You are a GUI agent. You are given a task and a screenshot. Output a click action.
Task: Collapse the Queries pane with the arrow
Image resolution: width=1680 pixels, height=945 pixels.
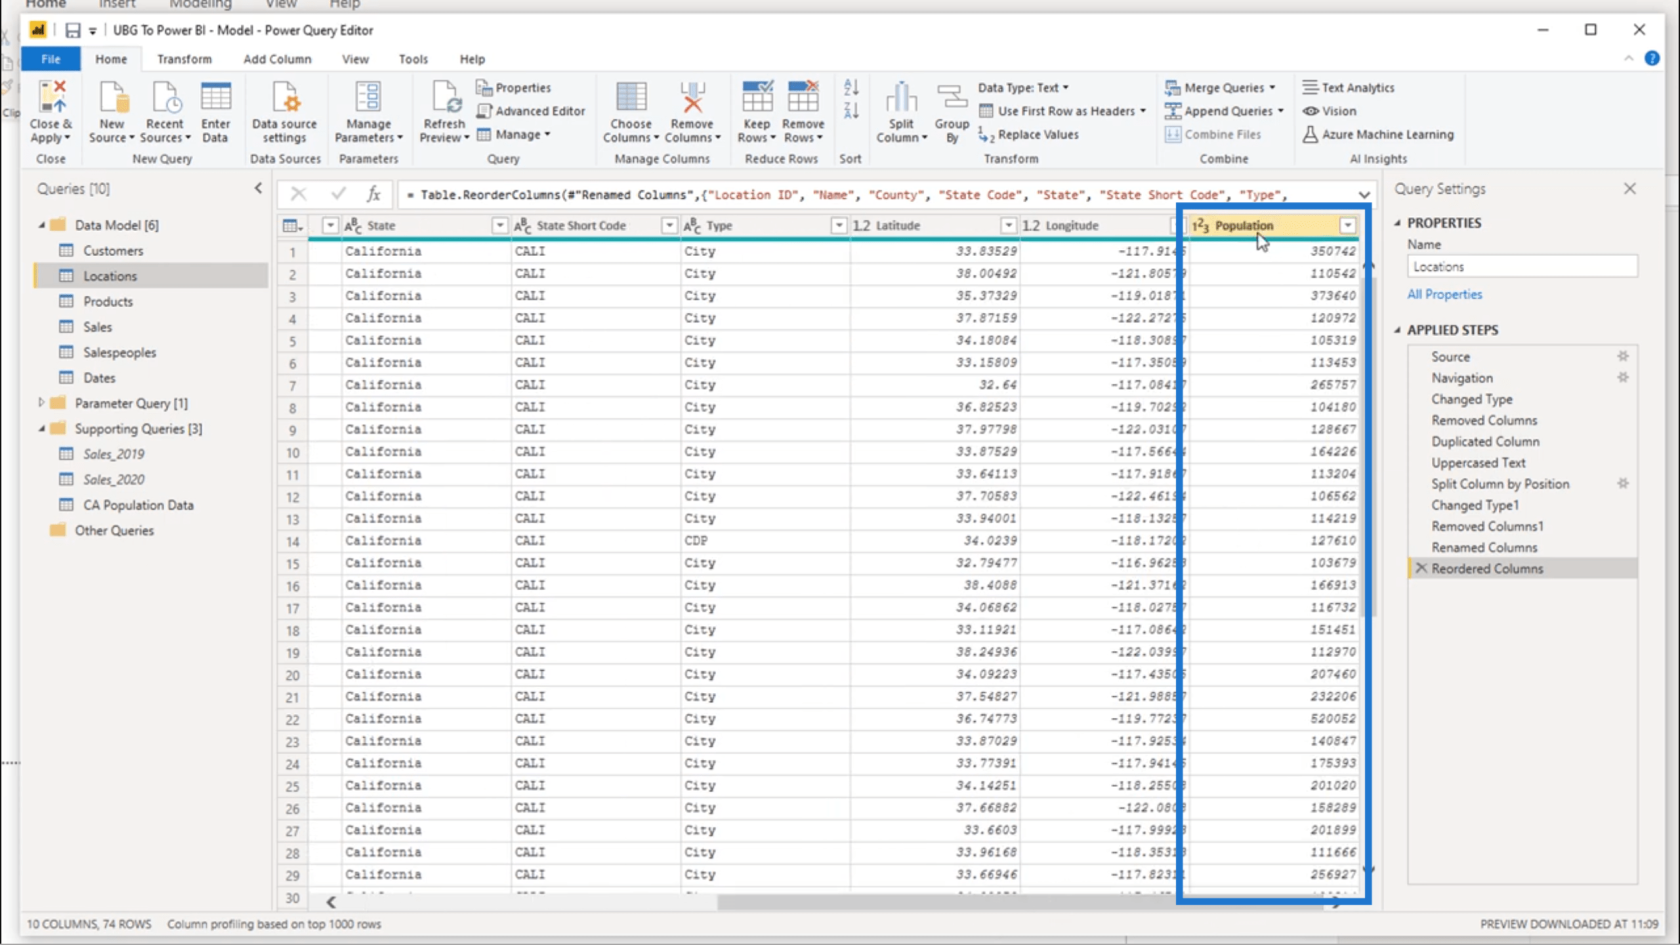coord(258,188)
